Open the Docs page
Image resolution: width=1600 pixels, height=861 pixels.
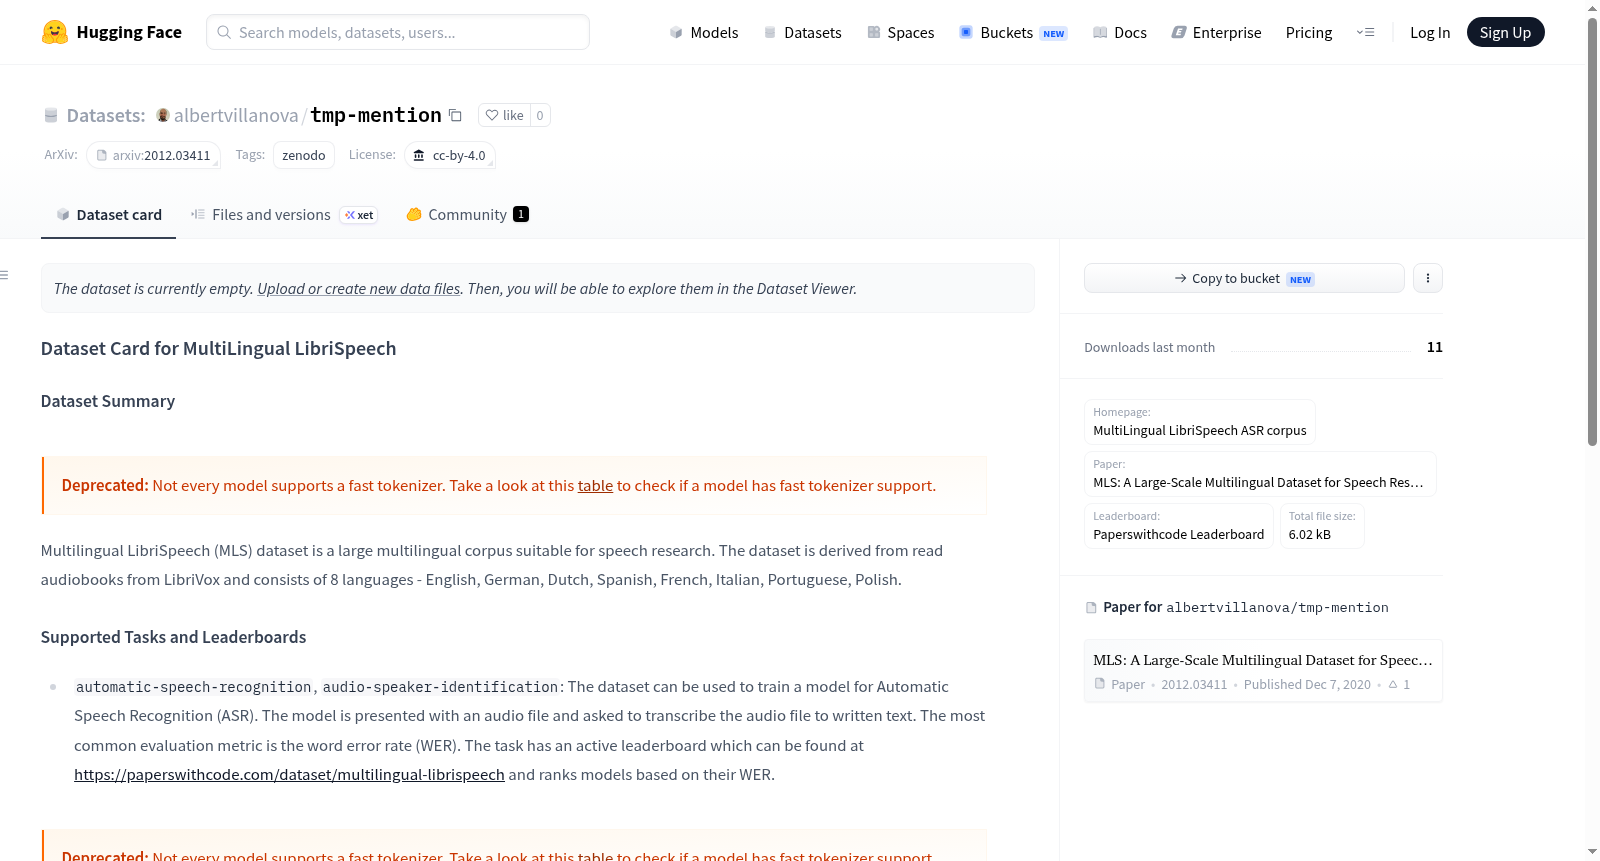1120,32
